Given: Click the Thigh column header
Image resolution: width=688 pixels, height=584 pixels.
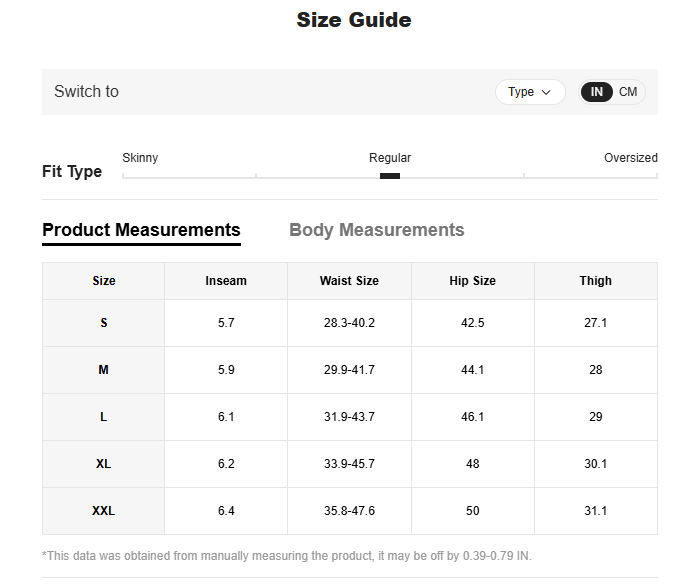Looking at the screenshot, I should 595,281.
